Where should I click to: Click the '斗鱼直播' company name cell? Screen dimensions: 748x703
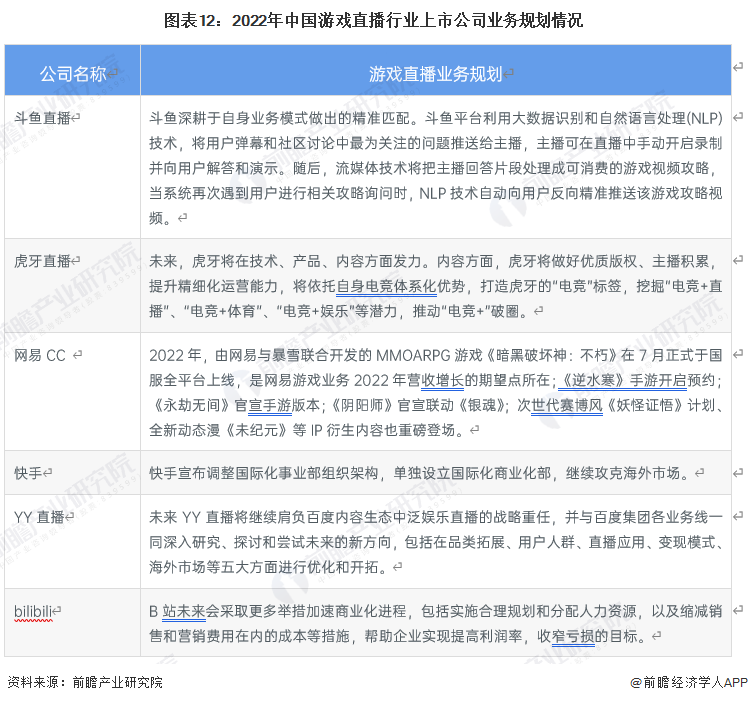pos(73,167)
